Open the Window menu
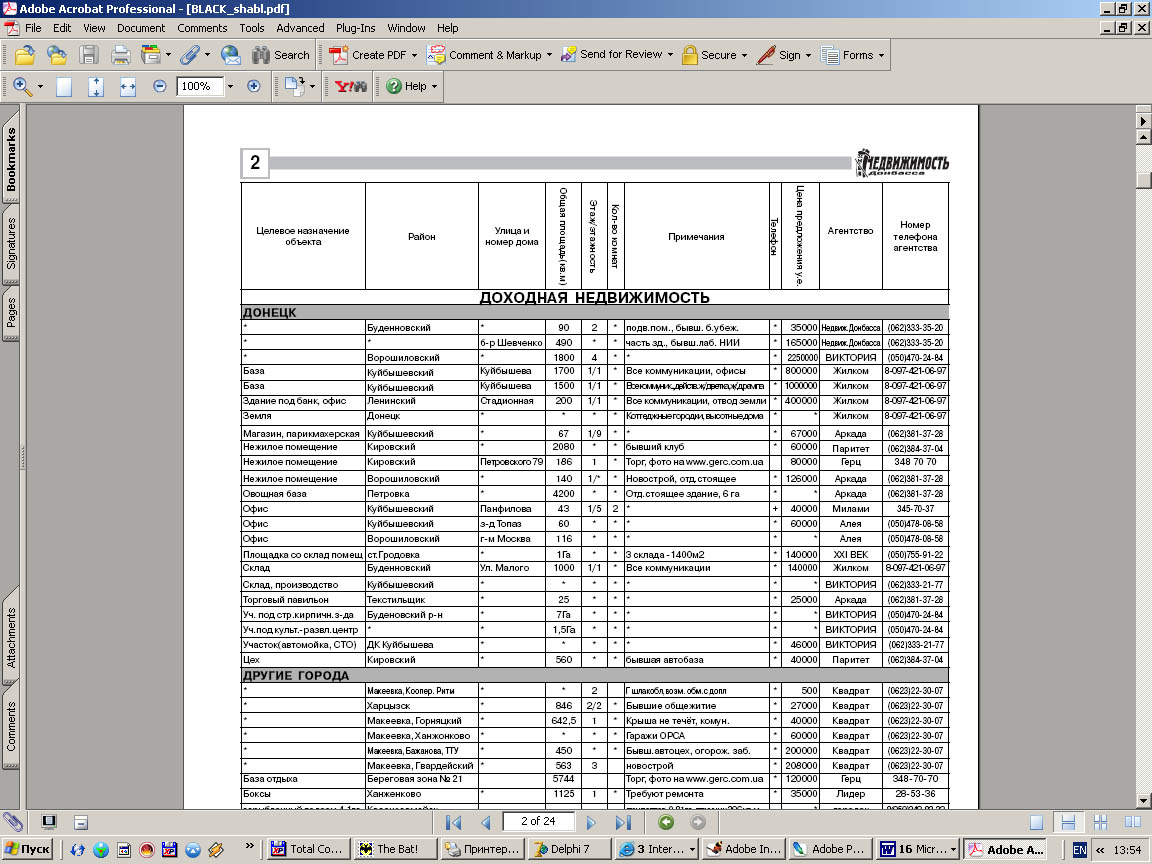1152x864 pixels. click(406, 29)
